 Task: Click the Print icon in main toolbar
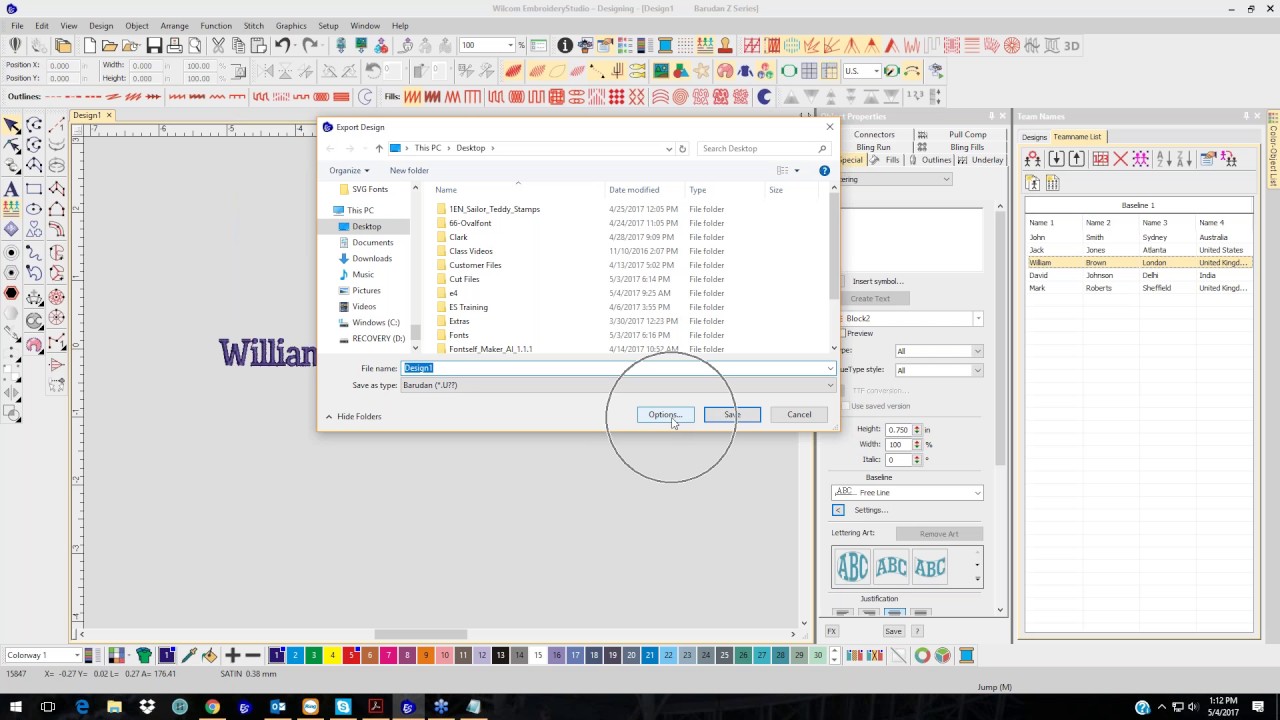175,45
